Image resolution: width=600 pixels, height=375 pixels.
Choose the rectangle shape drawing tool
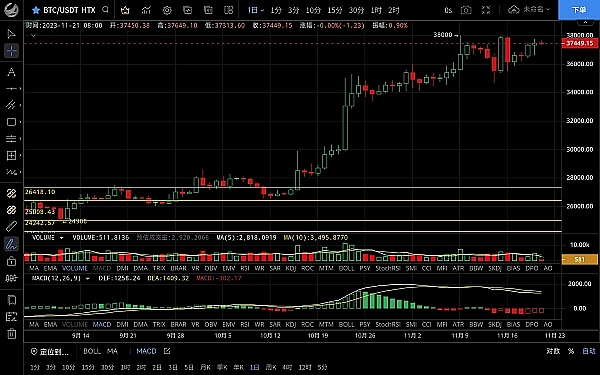click(11, 122)
